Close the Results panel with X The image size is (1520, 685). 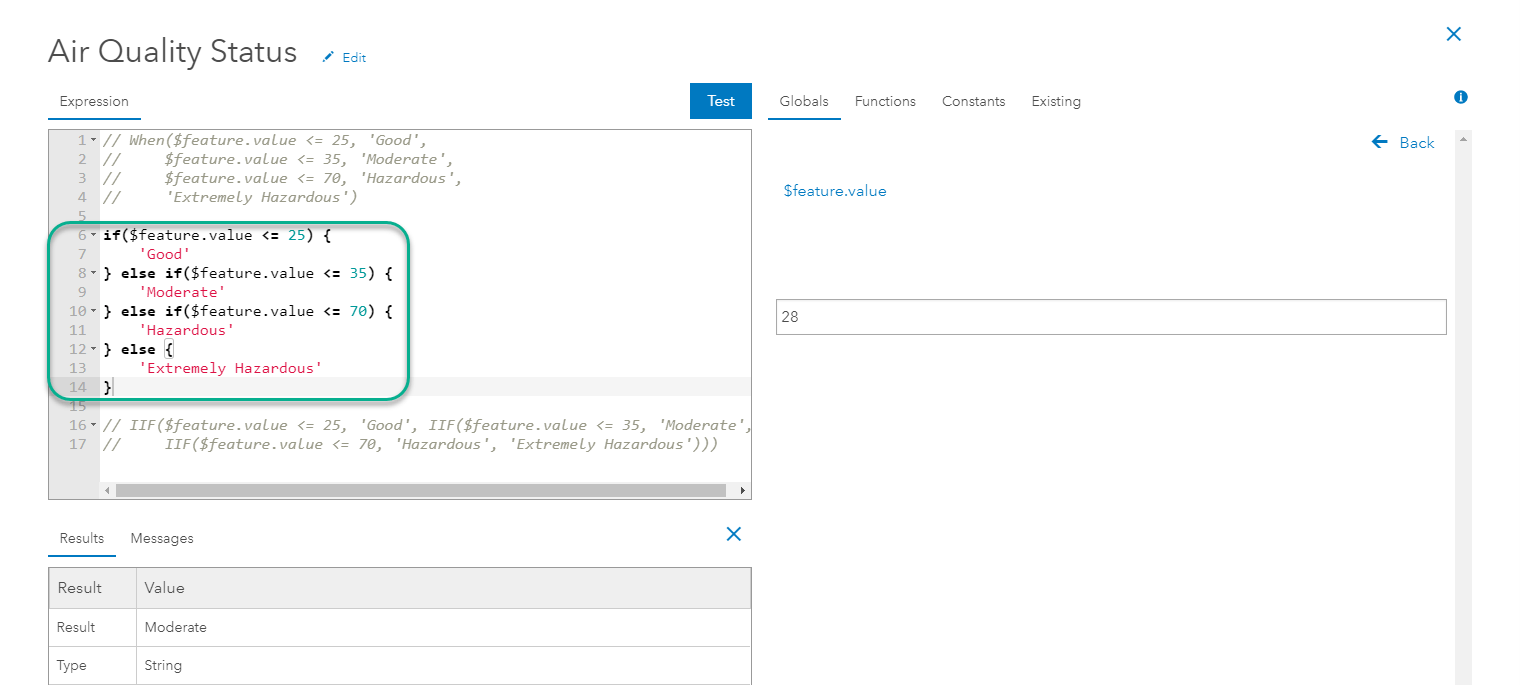[733, 534]
